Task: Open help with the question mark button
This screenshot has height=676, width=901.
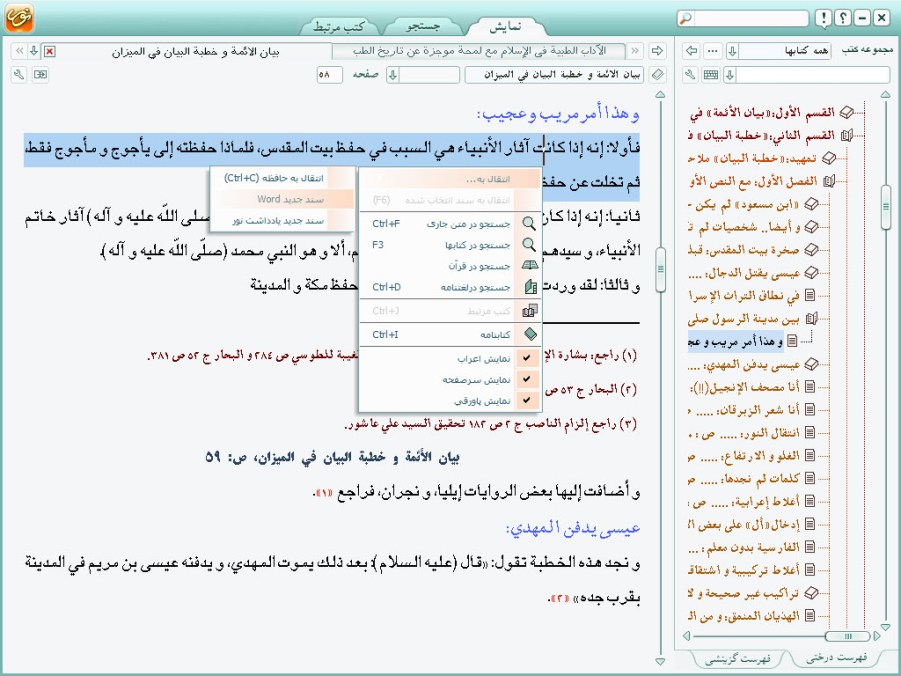Action: (842, 18)
